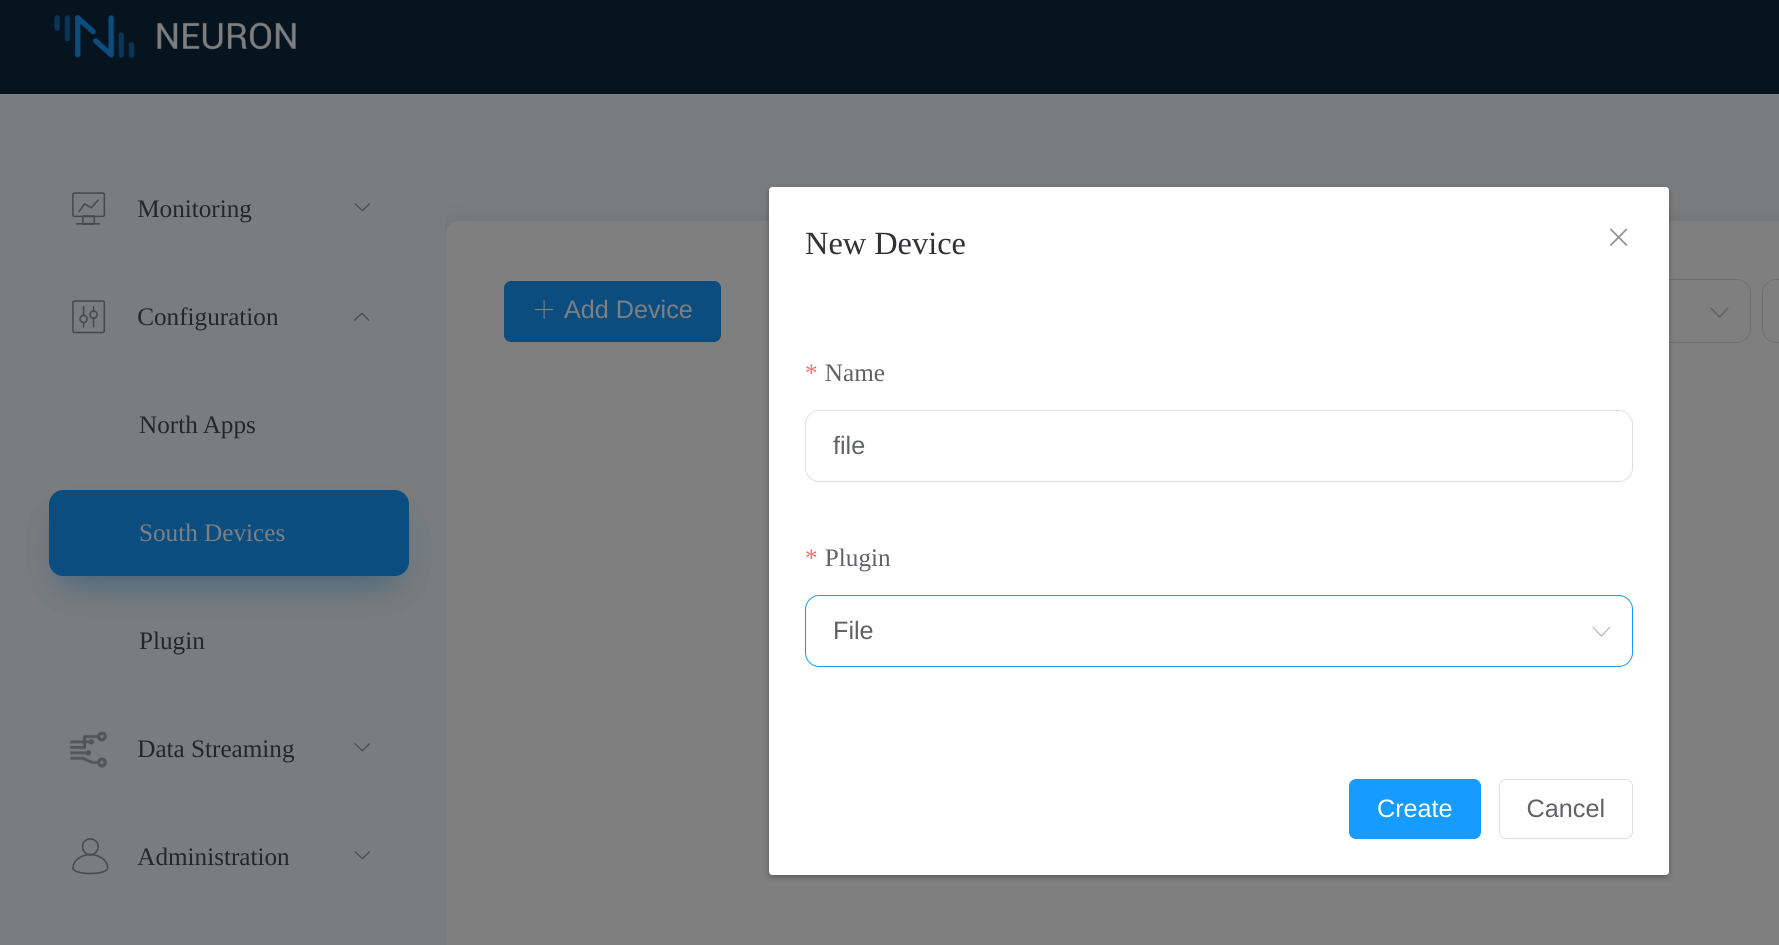Click the Administration person icon
The height and width of the screenshot is (945, 1779).
[89, 856]
